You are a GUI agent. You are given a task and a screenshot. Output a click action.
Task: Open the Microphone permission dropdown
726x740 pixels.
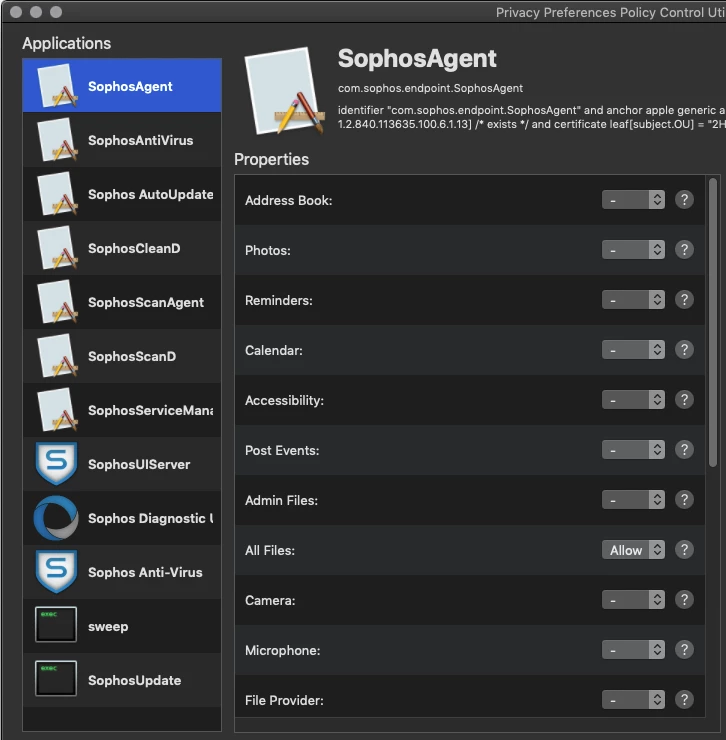633,650
